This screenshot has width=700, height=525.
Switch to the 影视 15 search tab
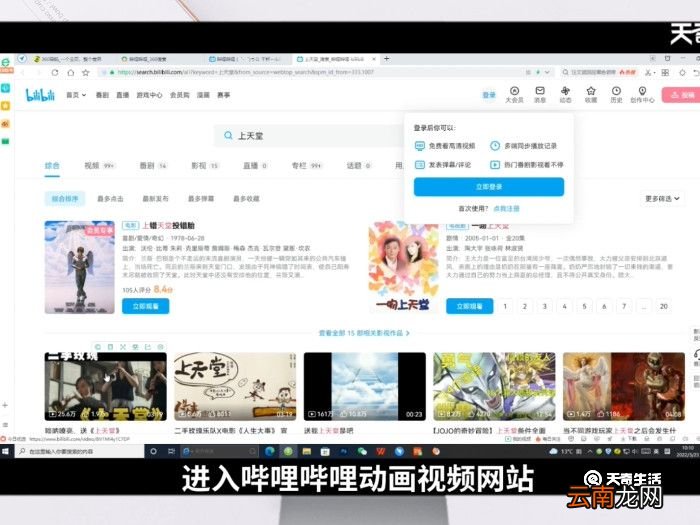[205, 166]
